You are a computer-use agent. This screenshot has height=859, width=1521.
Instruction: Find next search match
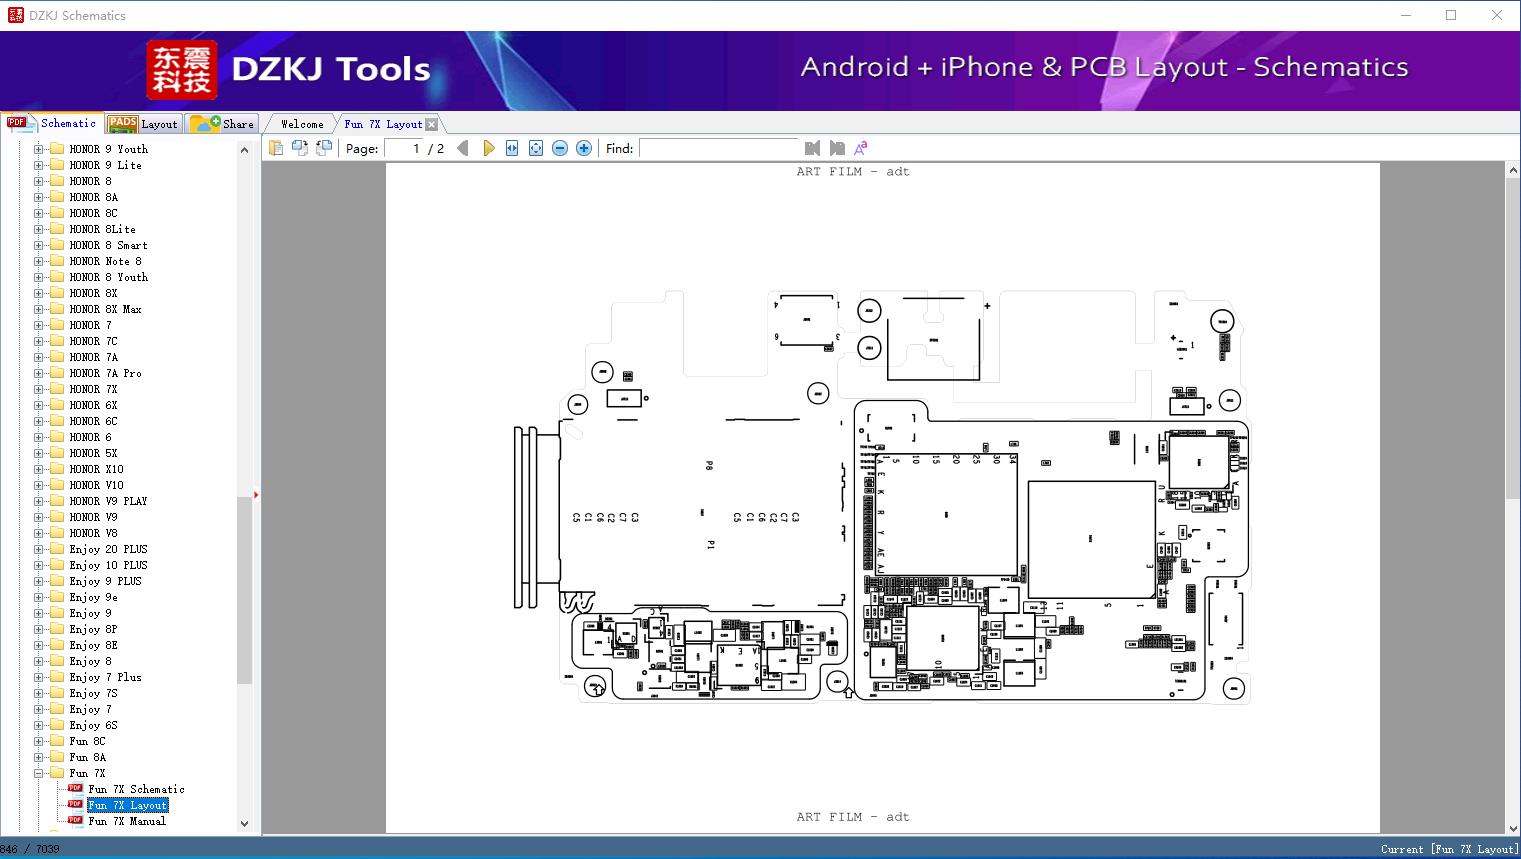point(837,148)
